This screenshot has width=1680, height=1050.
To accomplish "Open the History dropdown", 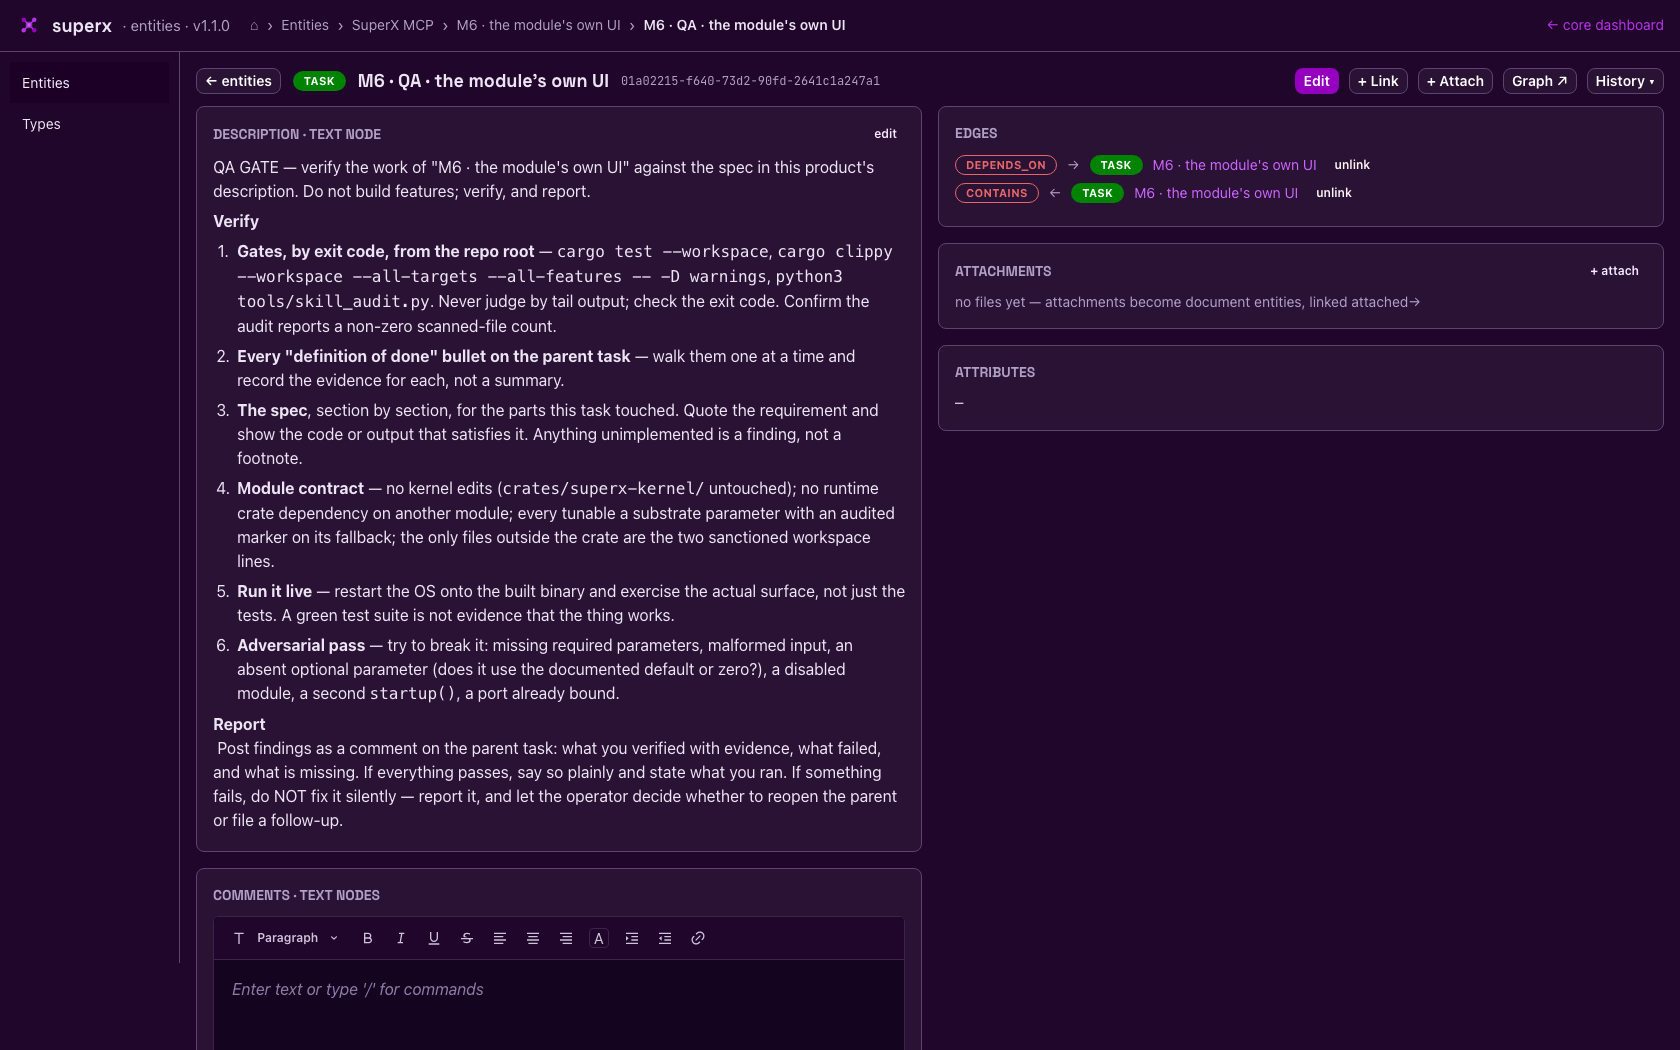I will coord(1625,81).
